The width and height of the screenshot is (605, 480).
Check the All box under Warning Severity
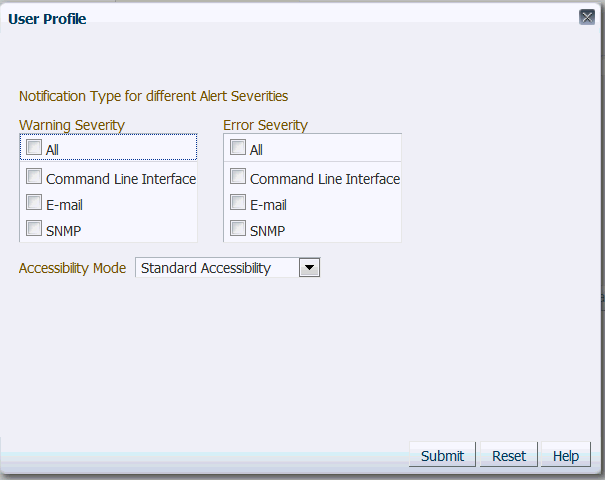pos(34,147)
